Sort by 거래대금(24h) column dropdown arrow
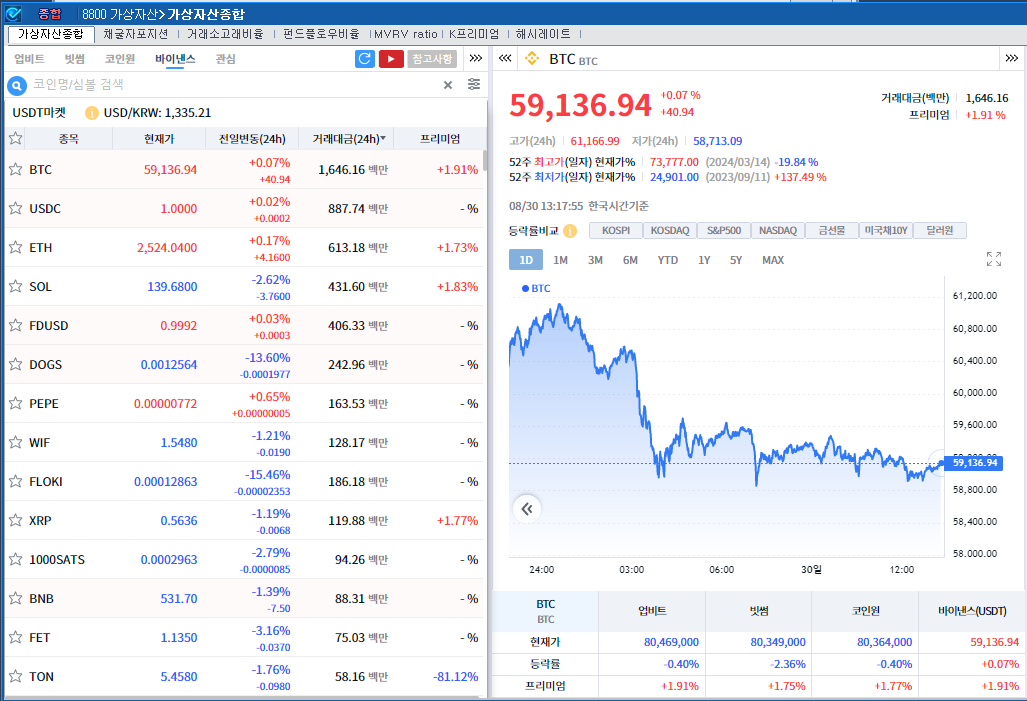Viewport: 1027px width, 701px height. (383, 138)
